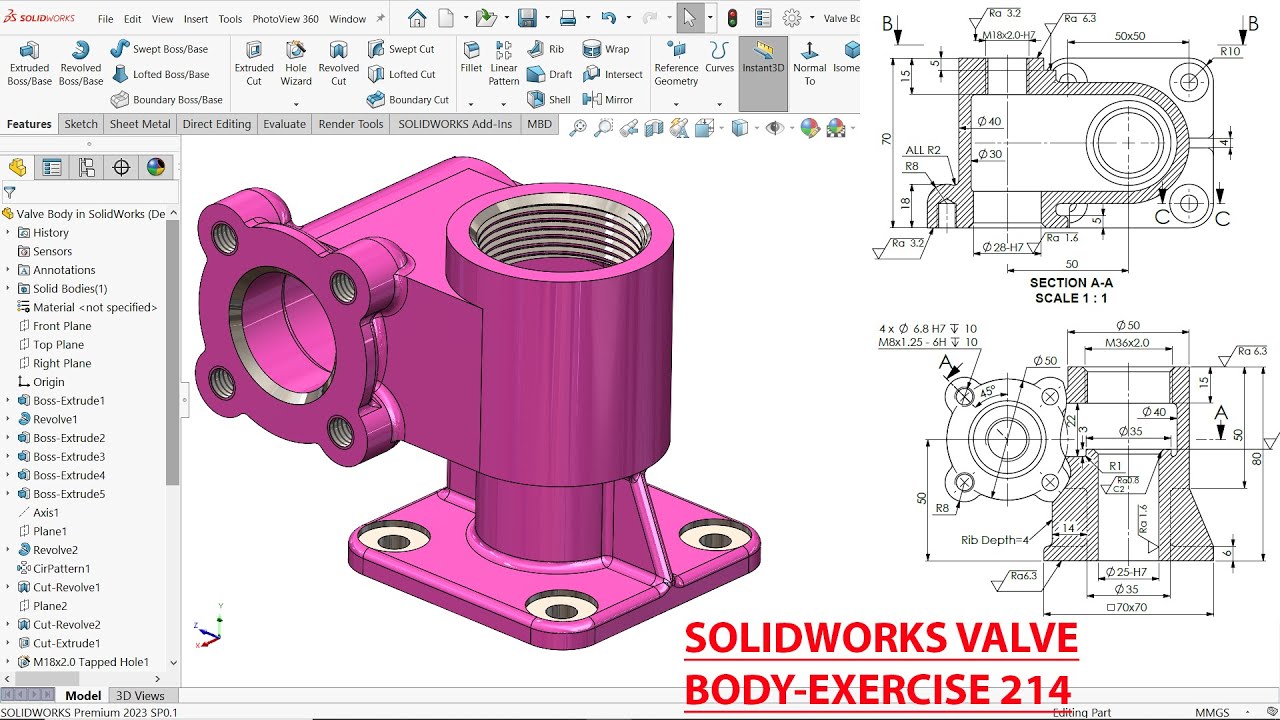The image size is (1280, 720).
Task: Open the DimXpertManager tab
Action: [121, 167]
